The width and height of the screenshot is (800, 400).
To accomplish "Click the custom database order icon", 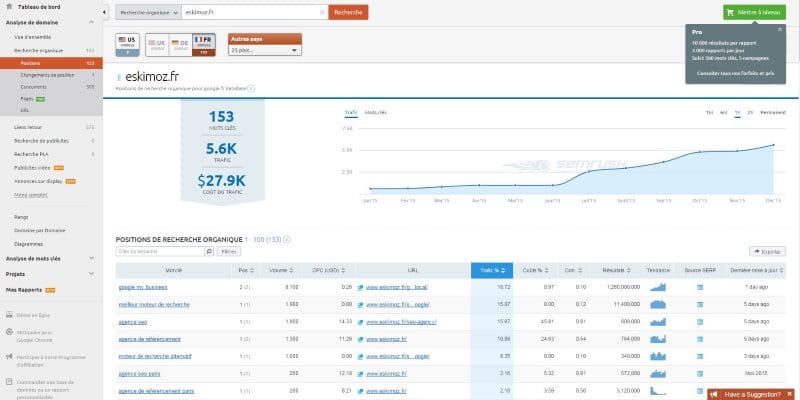I will 9,382.
